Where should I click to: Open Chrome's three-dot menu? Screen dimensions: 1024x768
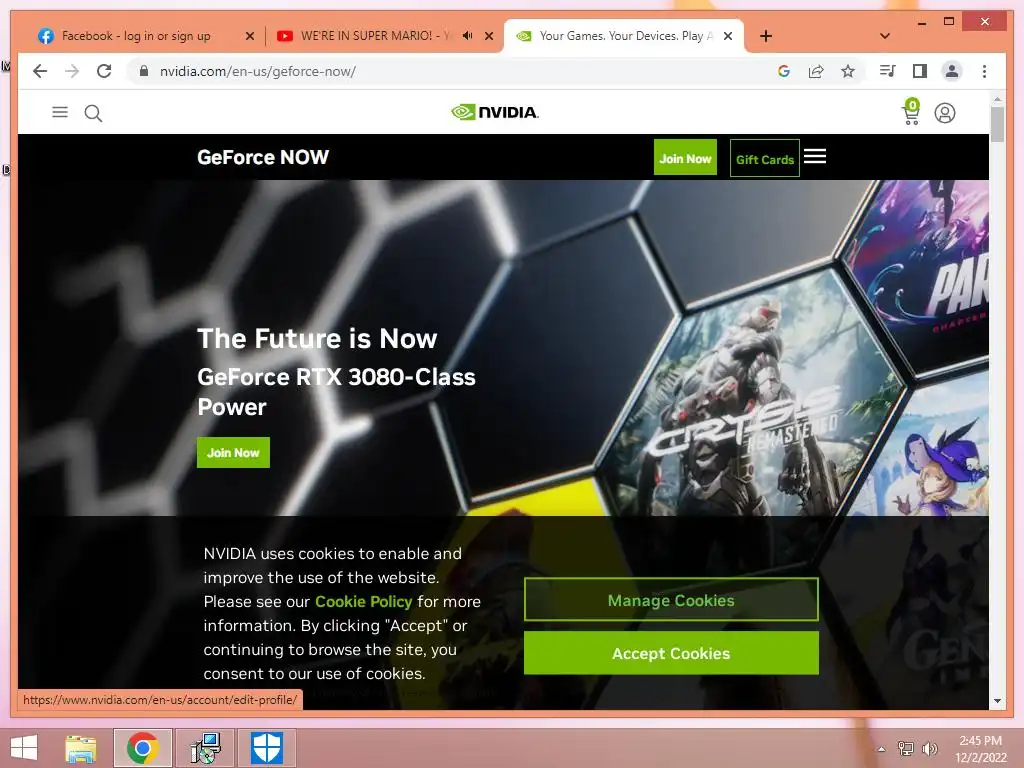[984, 71]
